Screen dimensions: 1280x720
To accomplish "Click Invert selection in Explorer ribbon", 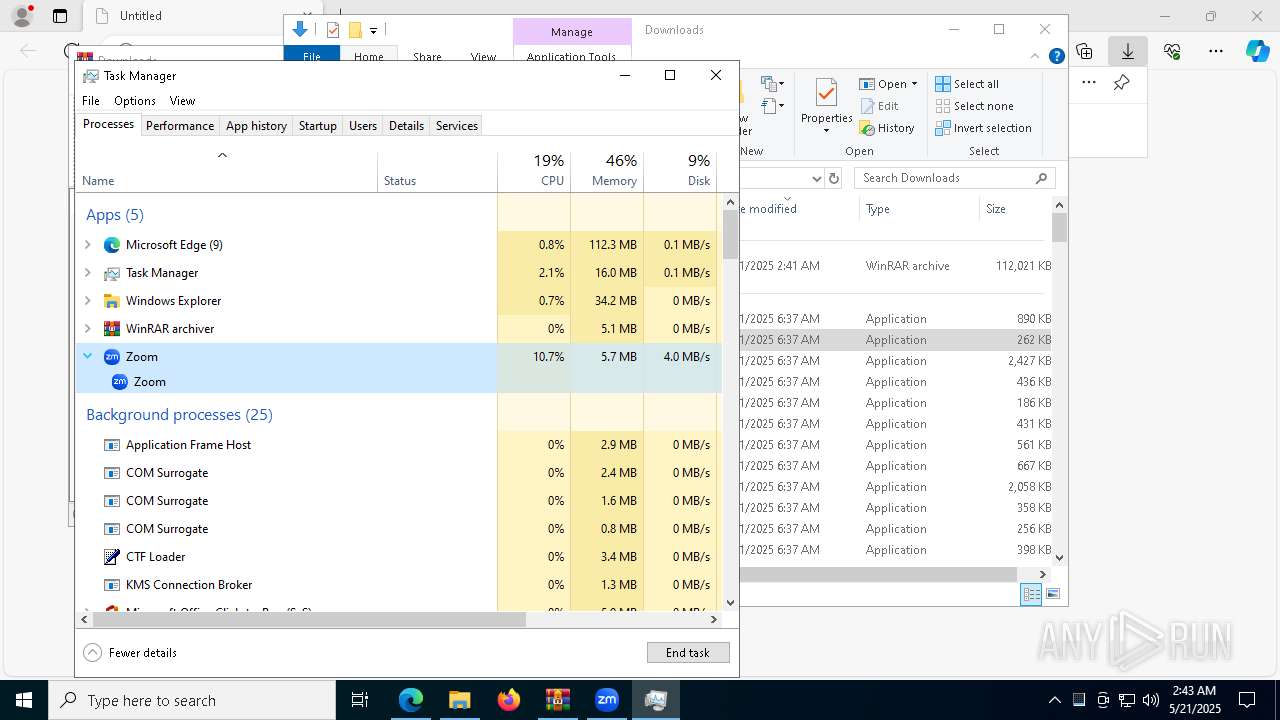I will click(x=983, y=128).
